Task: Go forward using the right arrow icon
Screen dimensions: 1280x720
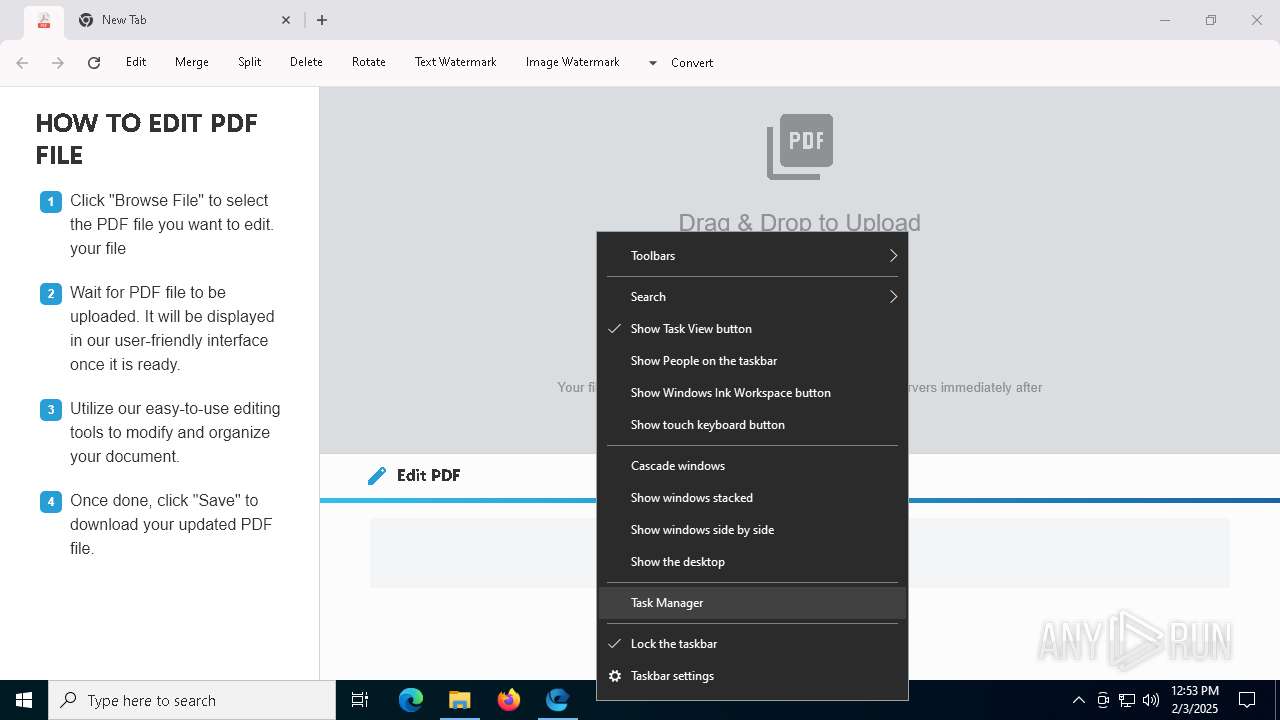Action: (x=58, y=62)
